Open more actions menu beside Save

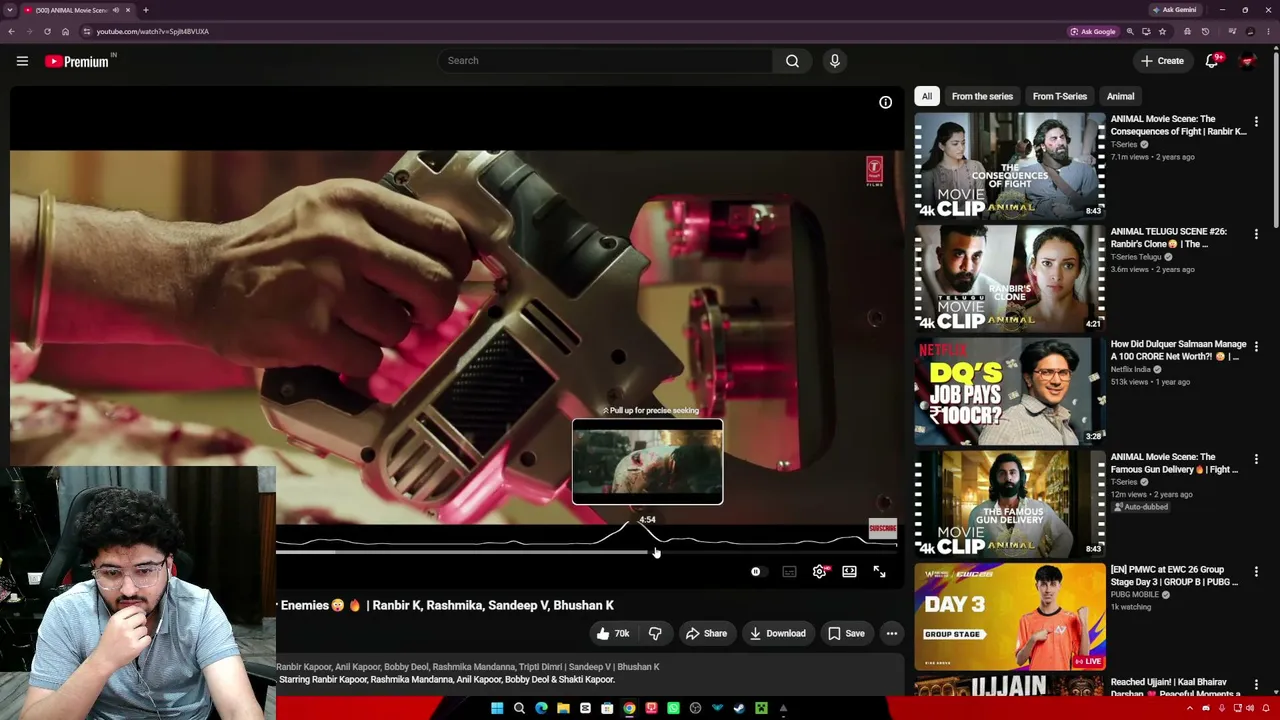(892, 633)
